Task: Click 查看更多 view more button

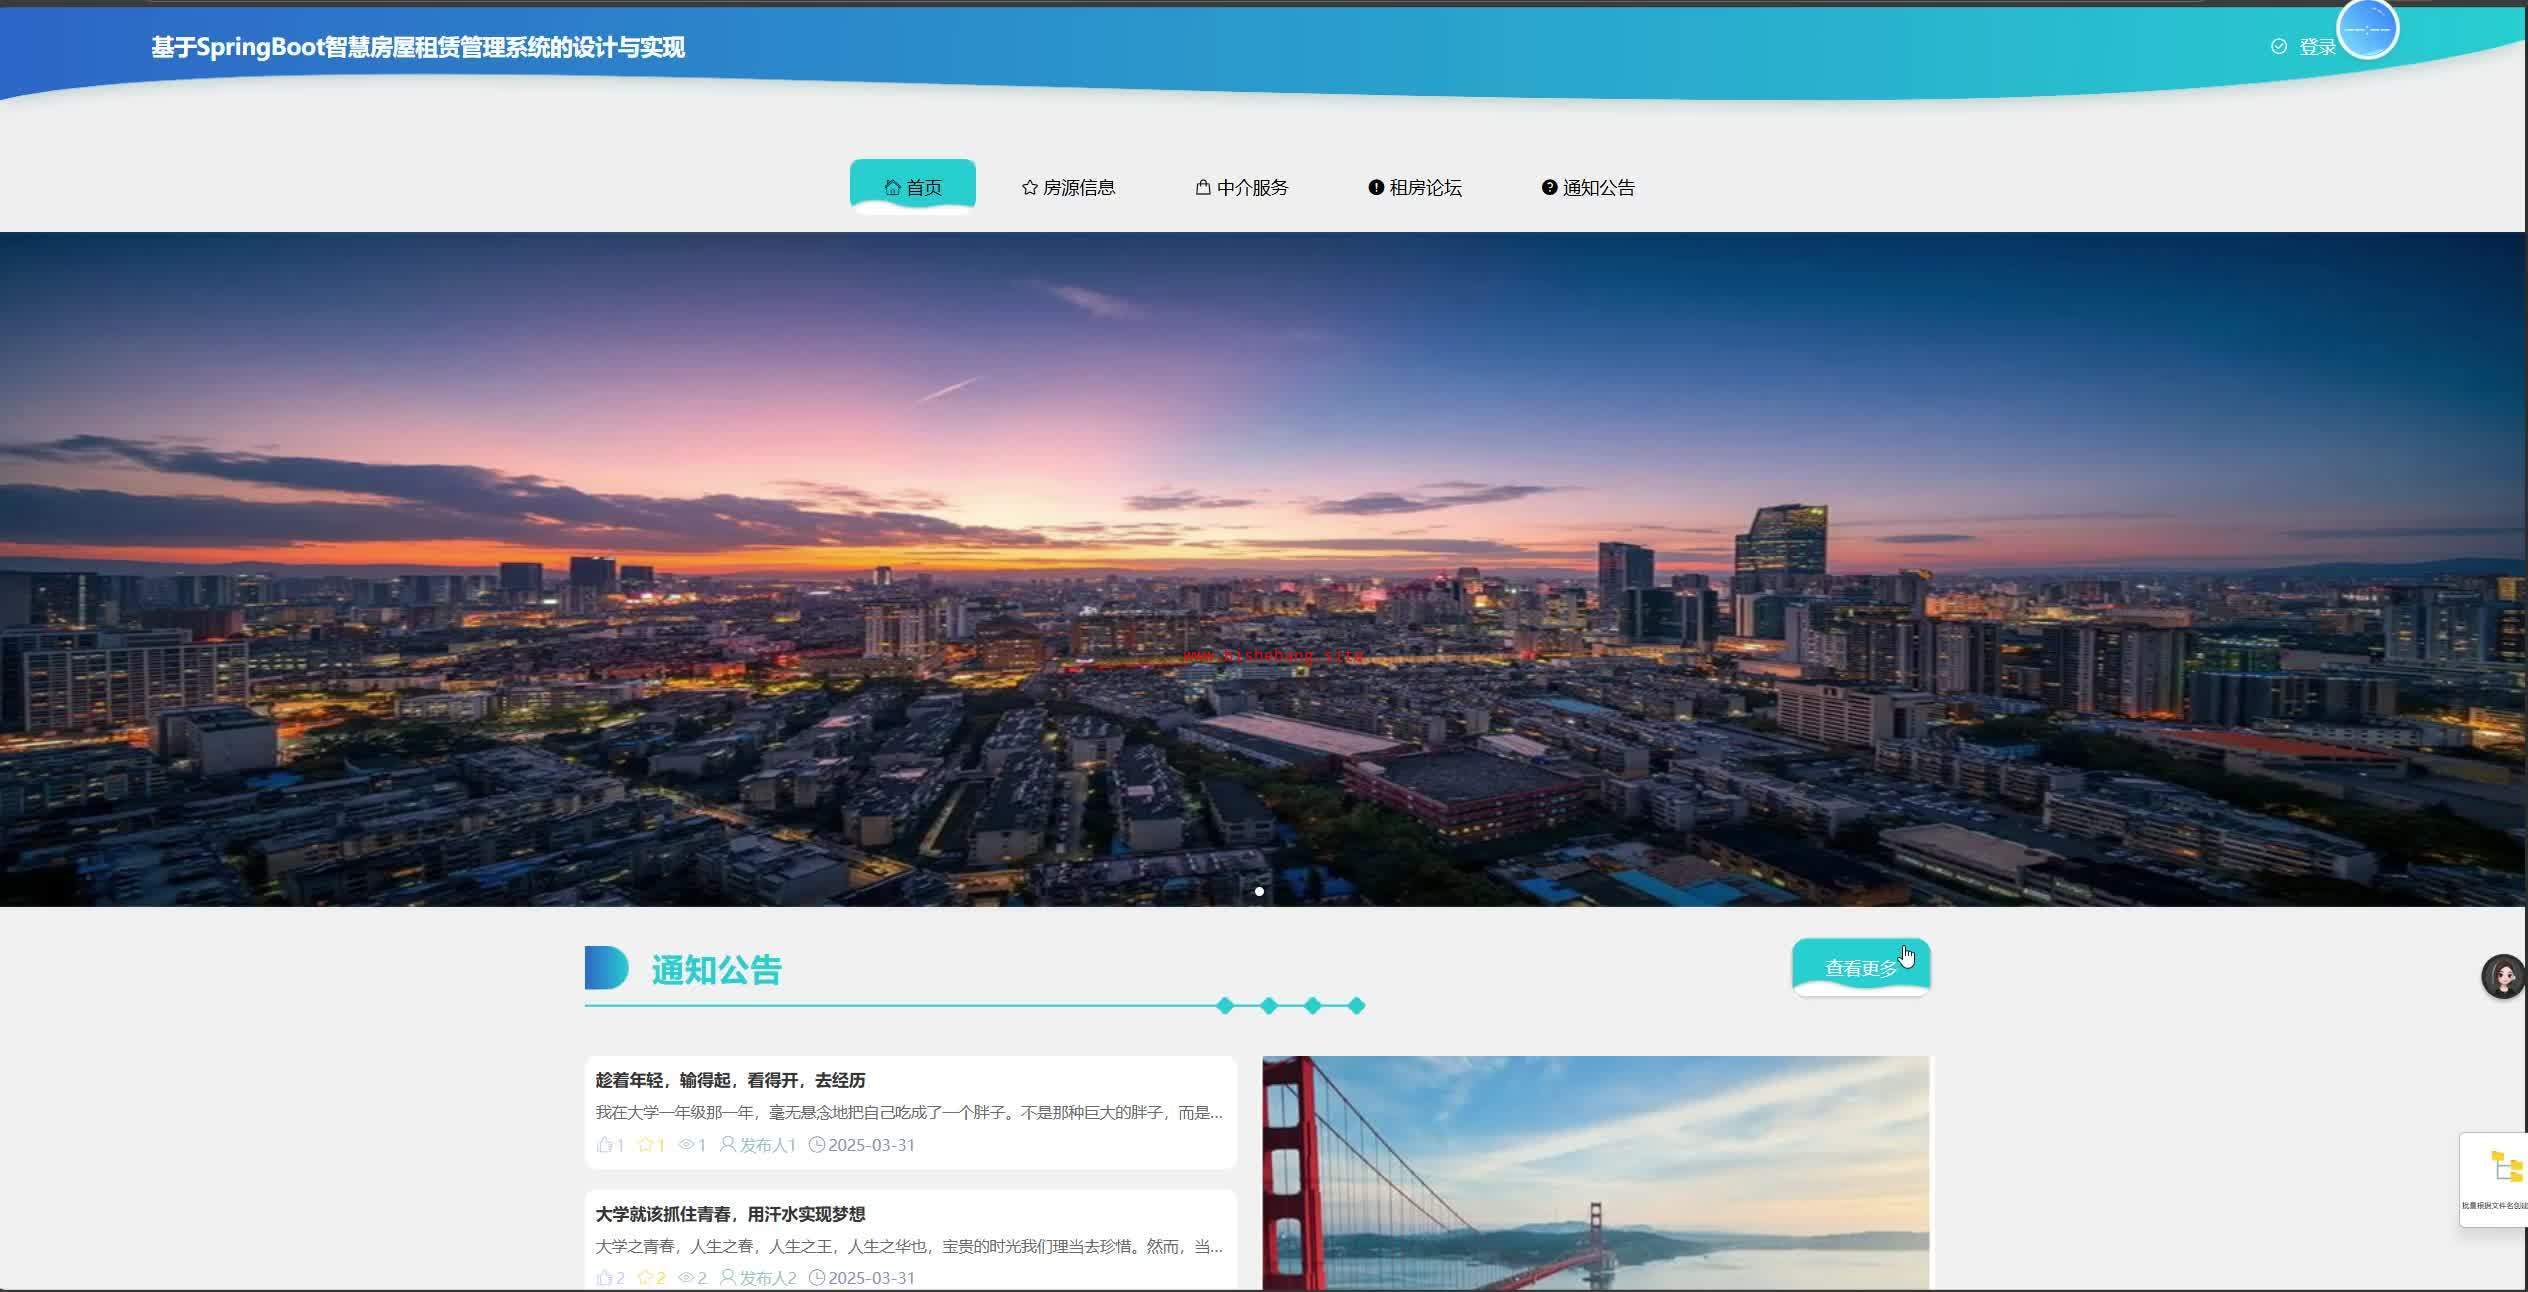Action: click(x=1860, y=967)
